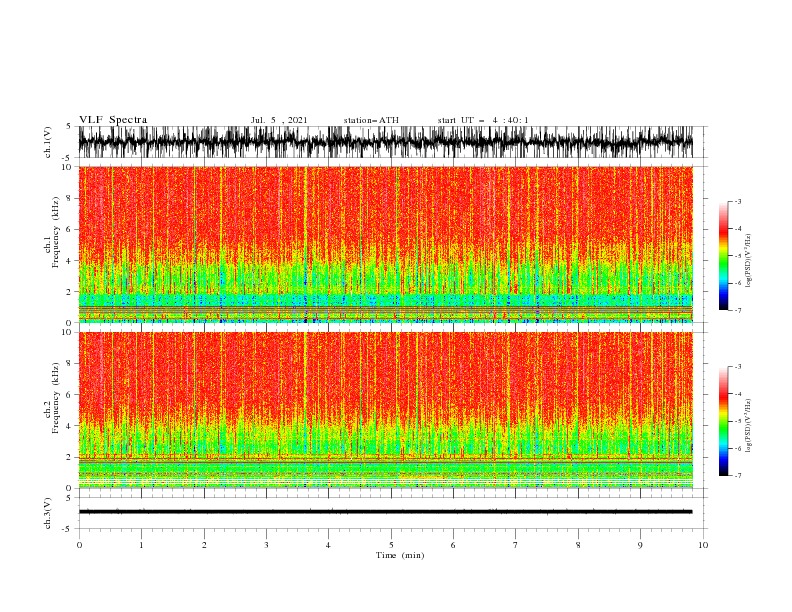792x612 pixels.
Task: Click inside the ch.2 spectrogram panel
Action: pos(385,410)
